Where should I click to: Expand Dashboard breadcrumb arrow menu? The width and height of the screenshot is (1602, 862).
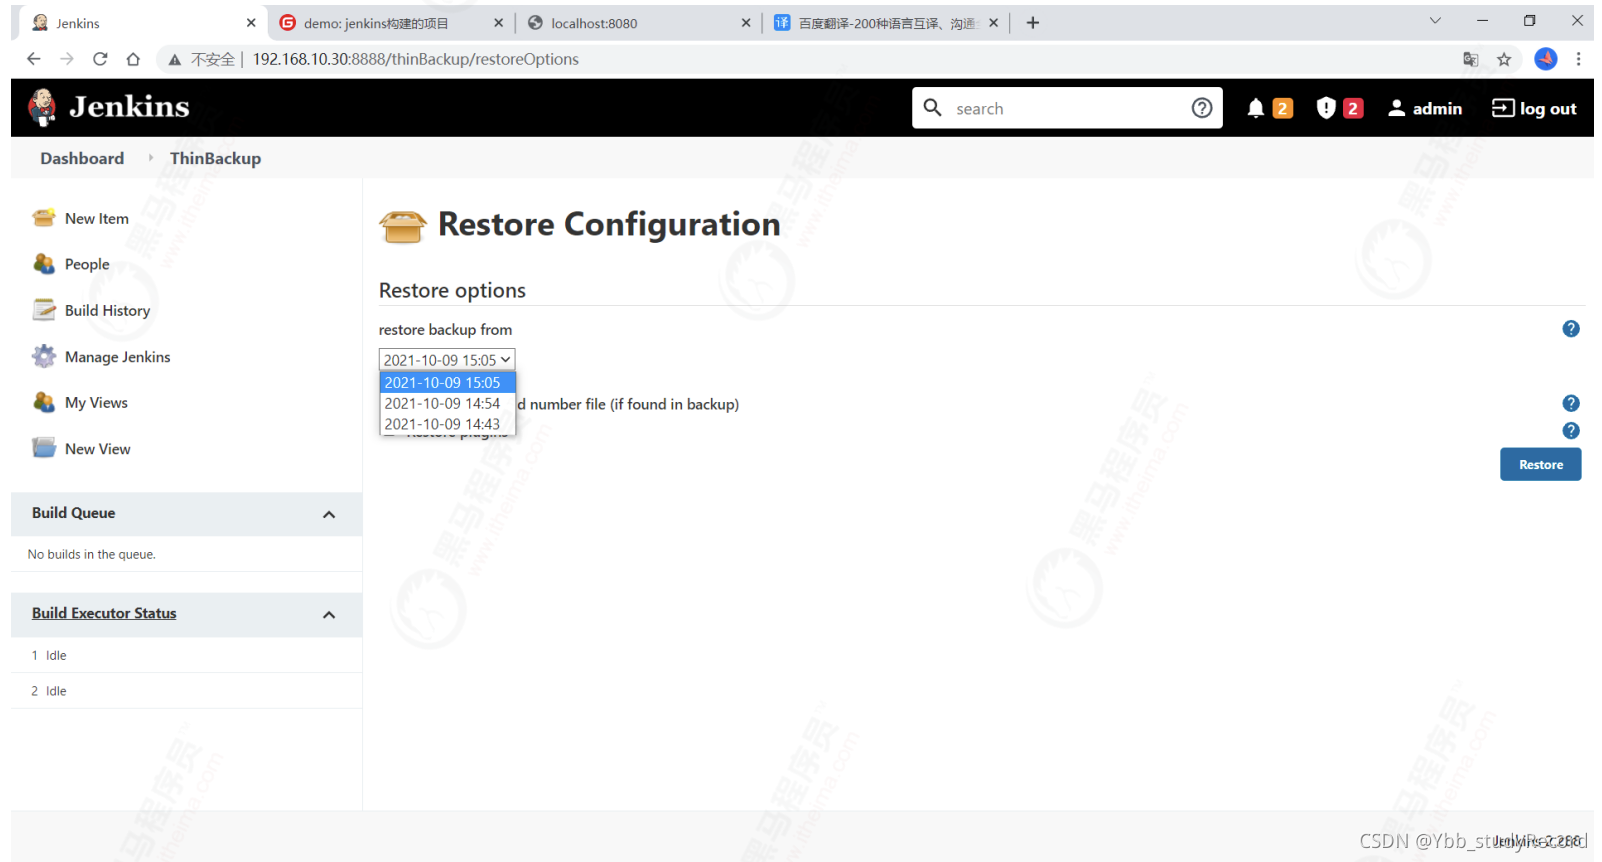click(150, 158)
